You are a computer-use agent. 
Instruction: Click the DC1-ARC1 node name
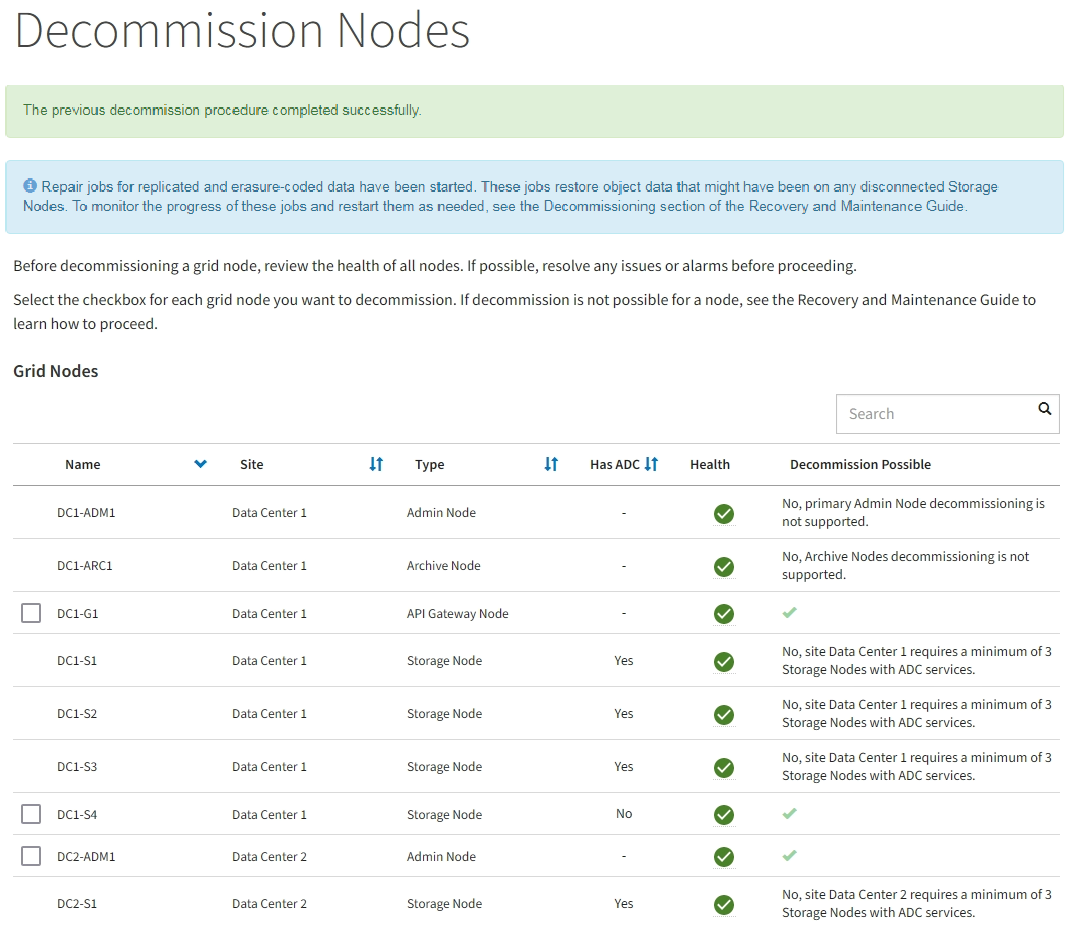click(x=85, y=566)
